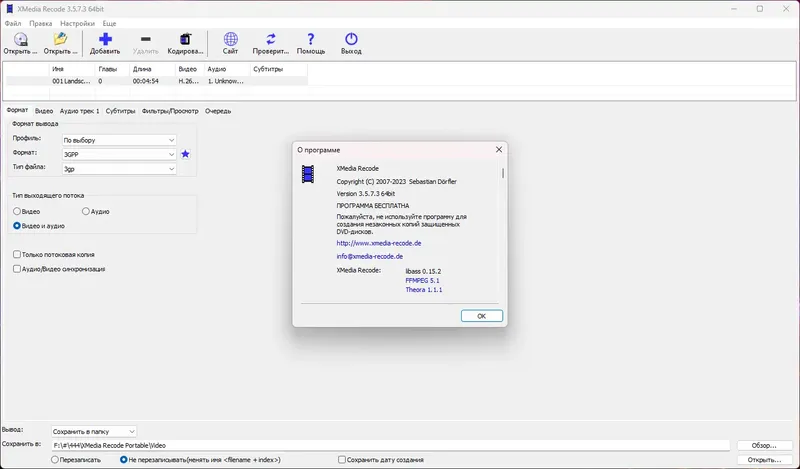Viewport: 800px width, 469px height.
Task: Enable Сохранить дату создания checkbox
Action: pos(342,460)
